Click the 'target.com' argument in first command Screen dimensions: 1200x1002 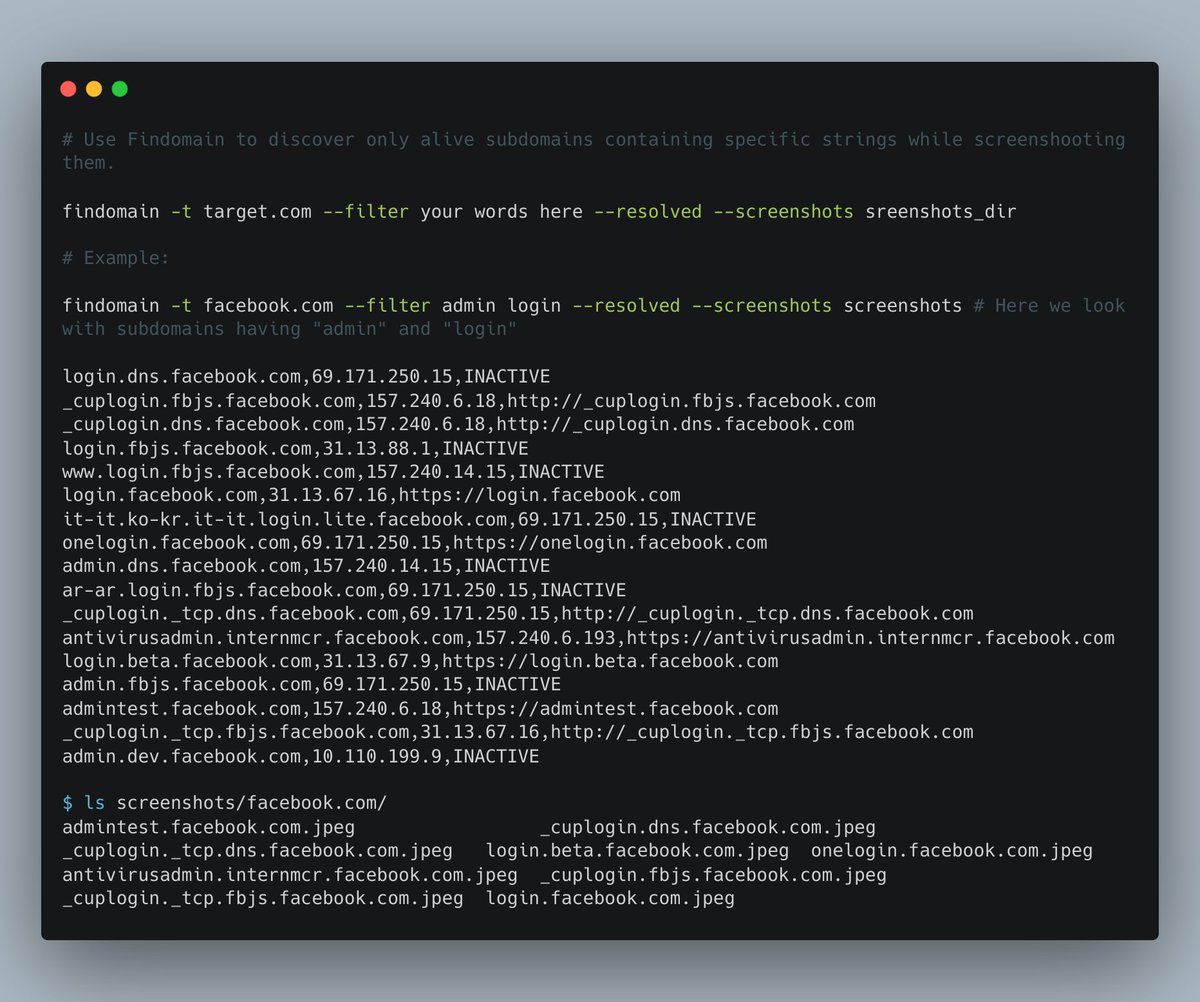pyautogui.click(x=257, y=211)
